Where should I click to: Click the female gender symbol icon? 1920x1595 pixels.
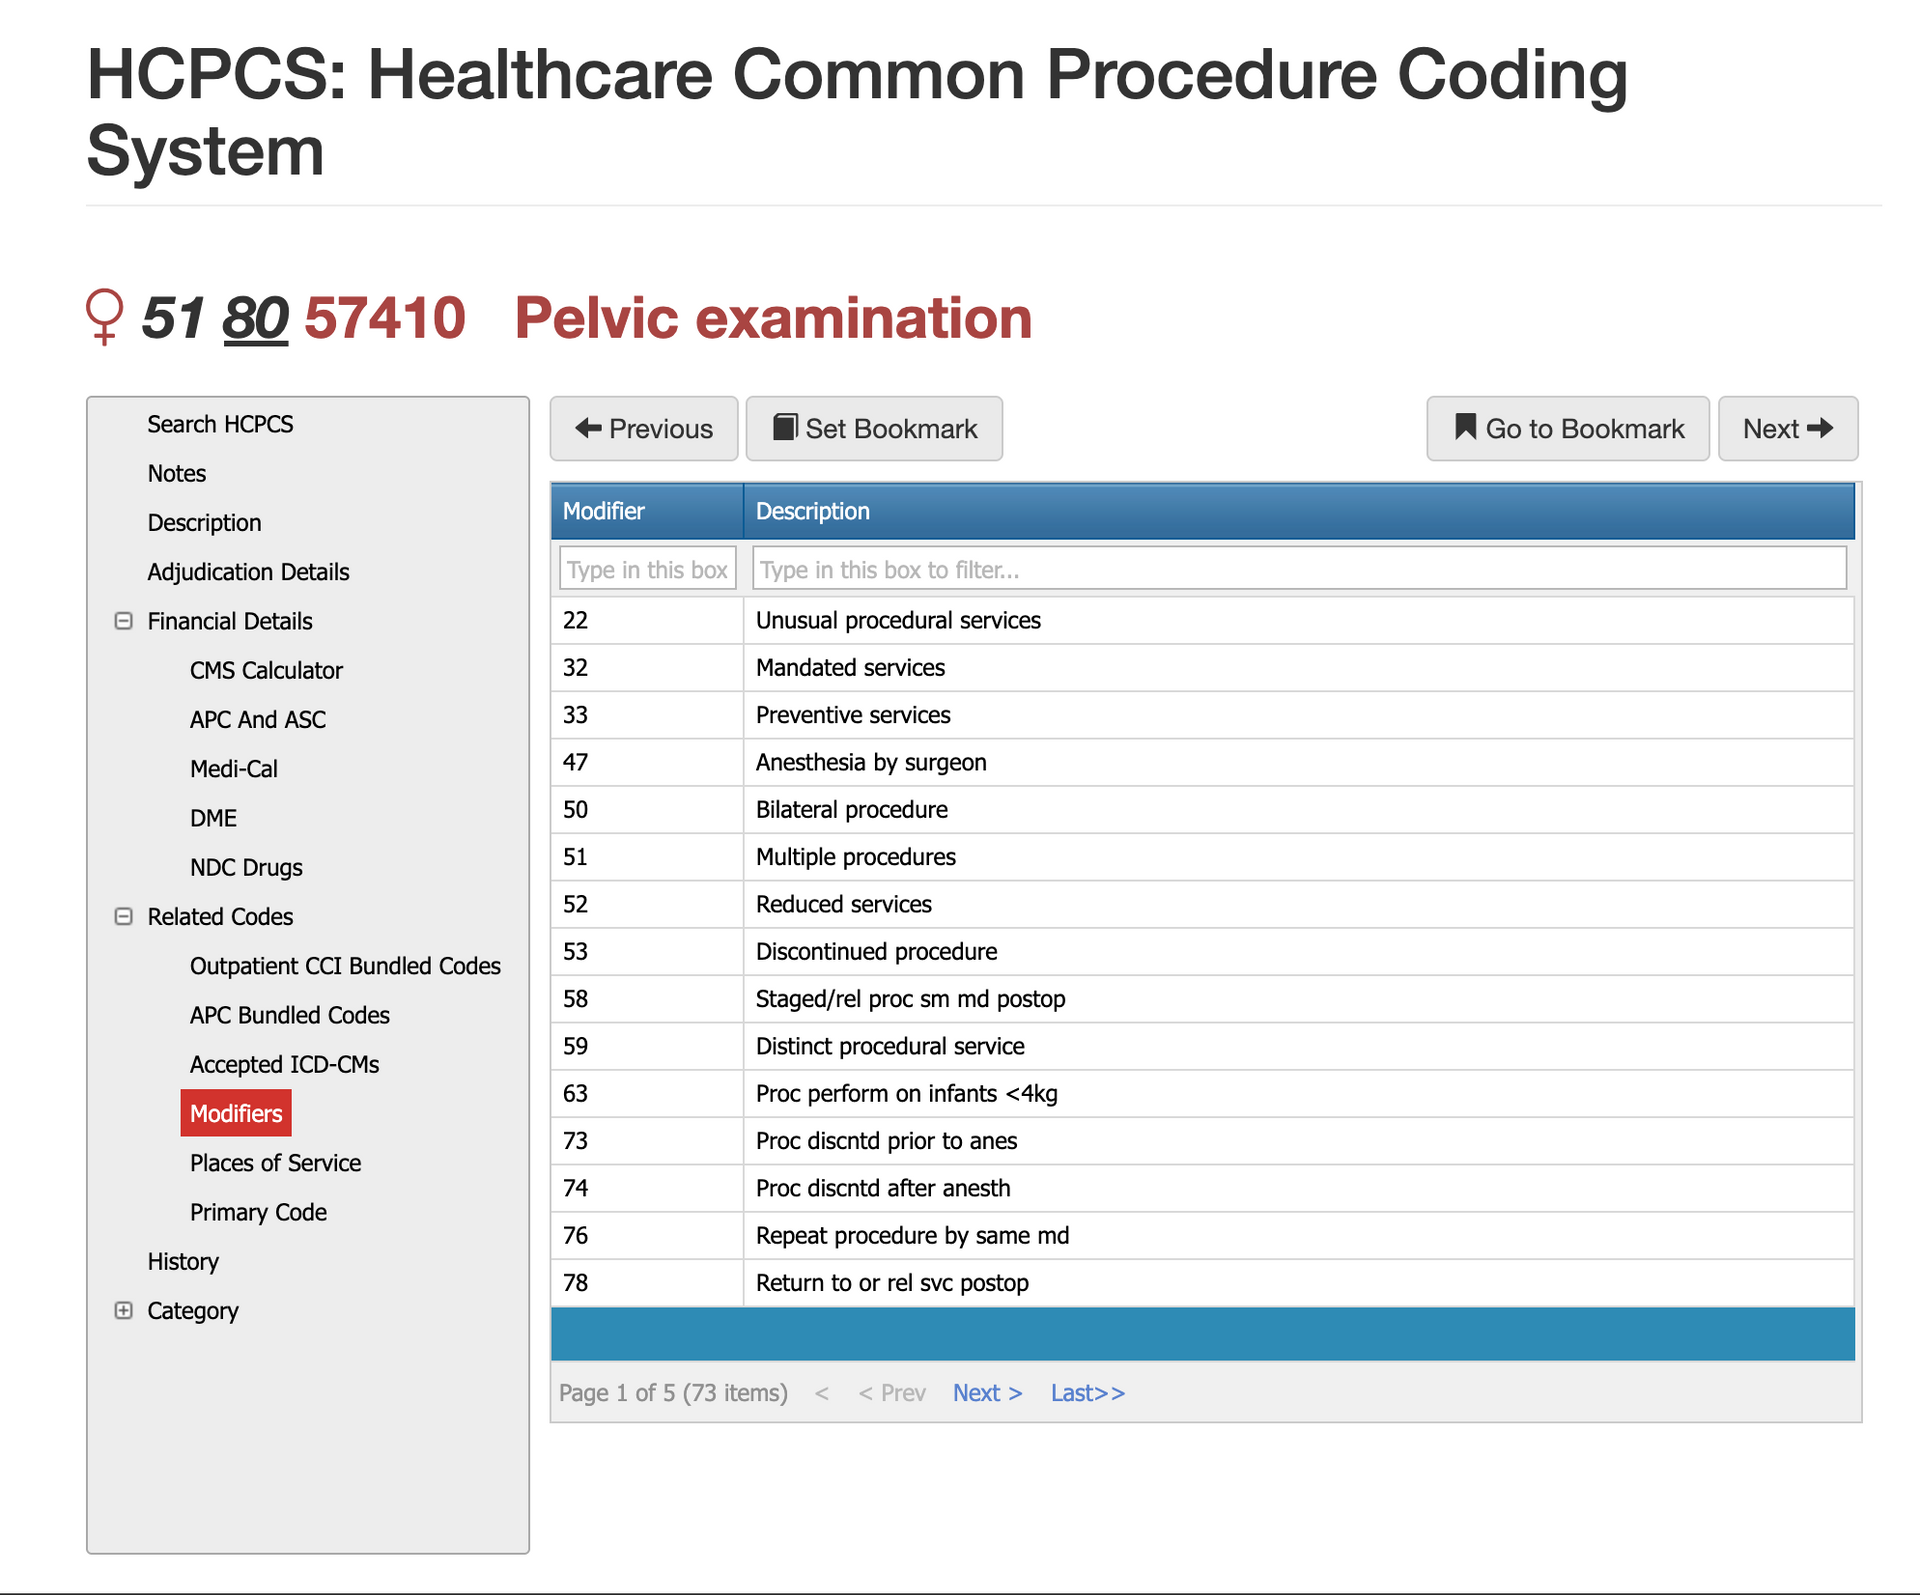pos(104,317)
